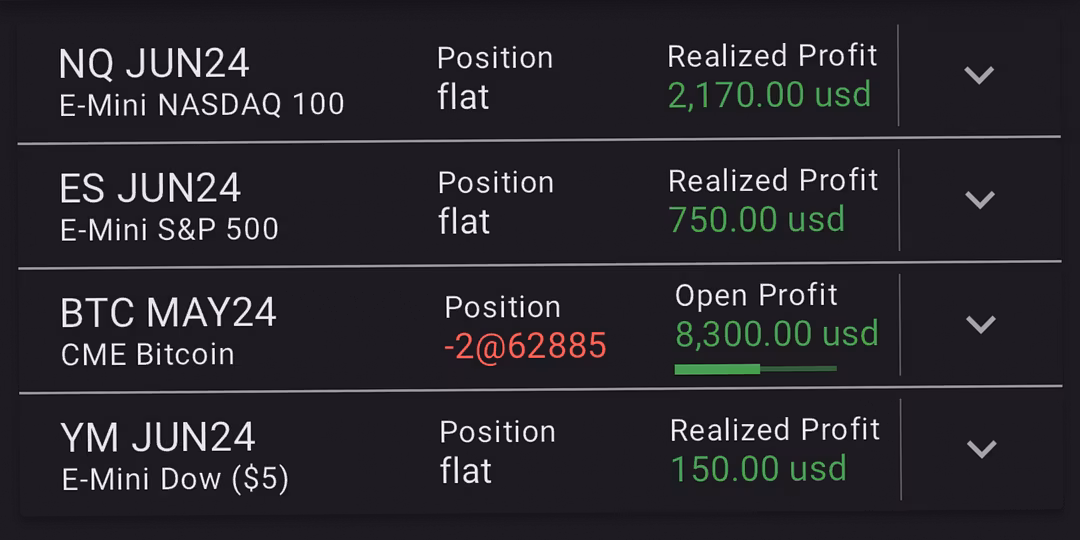Click the 150.00 usd realized profit
This screenshot has height=540, width=1080.
[x=758, y=469]
